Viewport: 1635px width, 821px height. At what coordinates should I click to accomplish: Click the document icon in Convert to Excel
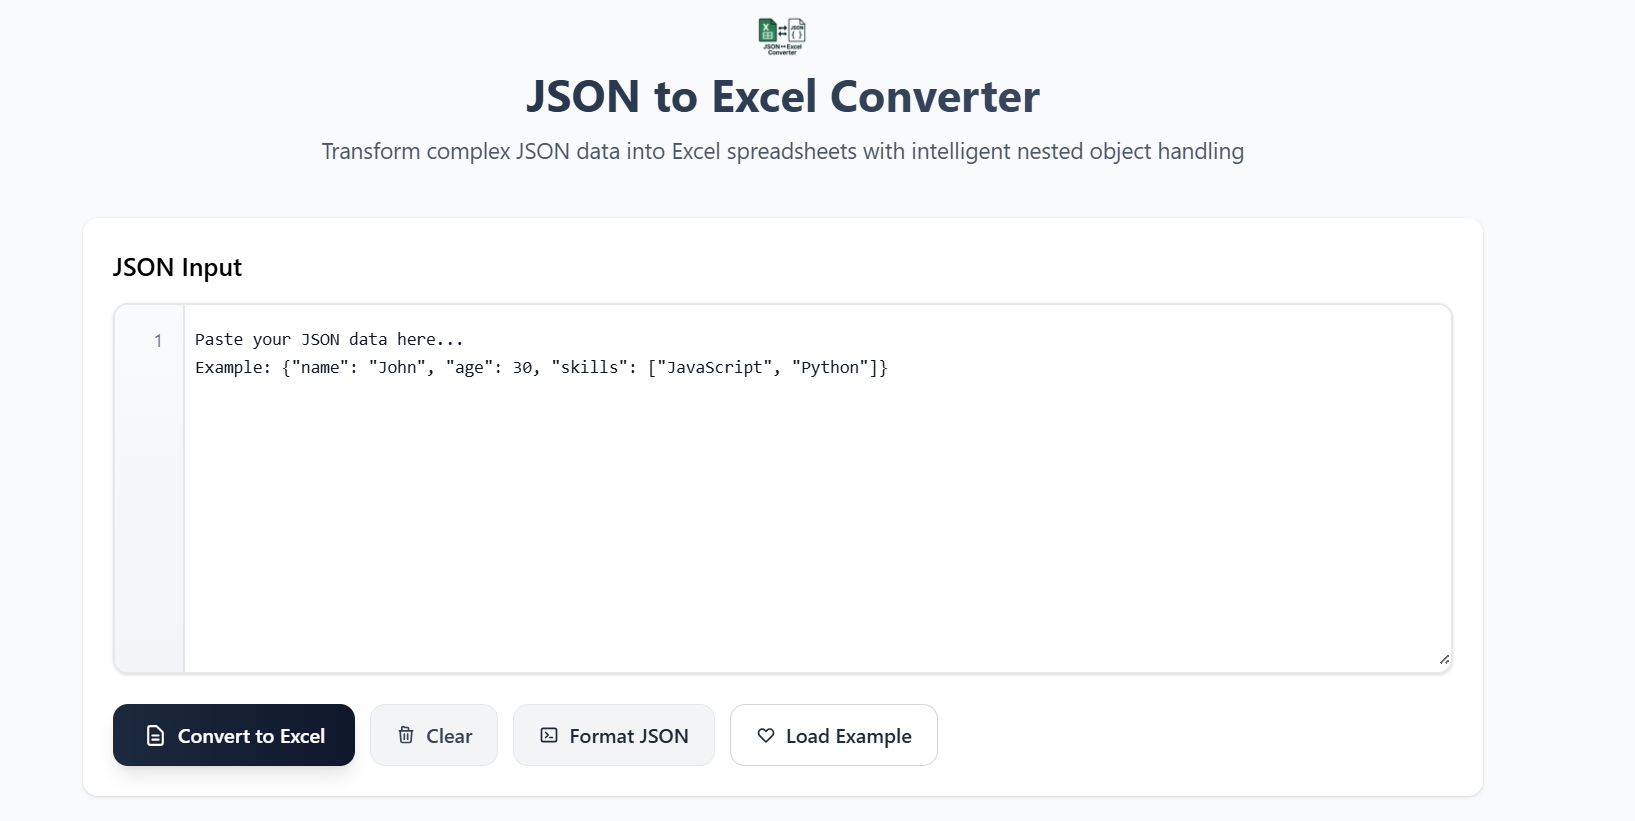point(155,736)
